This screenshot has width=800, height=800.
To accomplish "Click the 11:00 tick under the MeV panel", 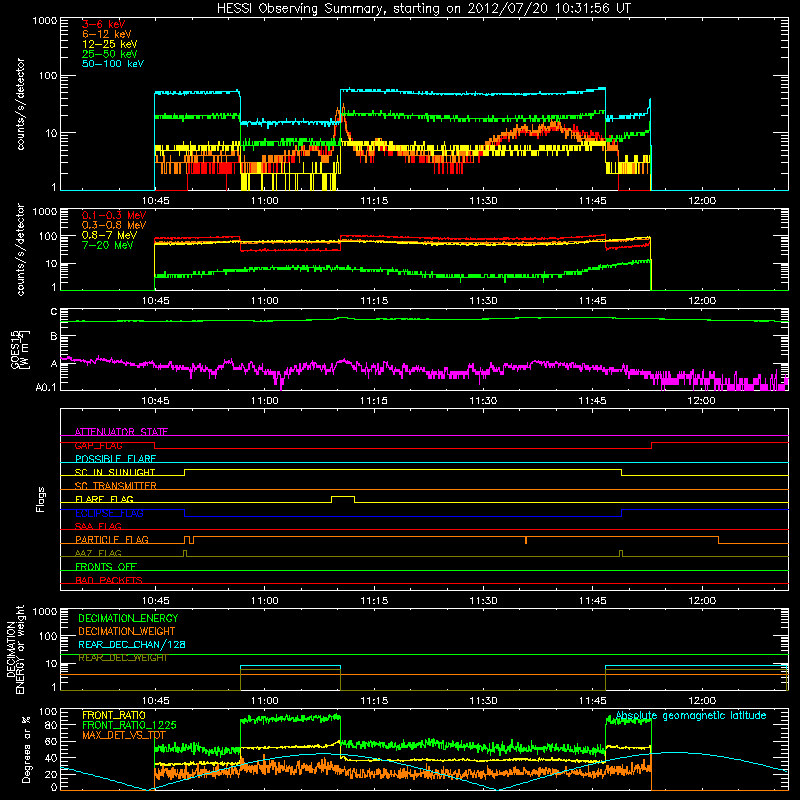I will [265, 301].
